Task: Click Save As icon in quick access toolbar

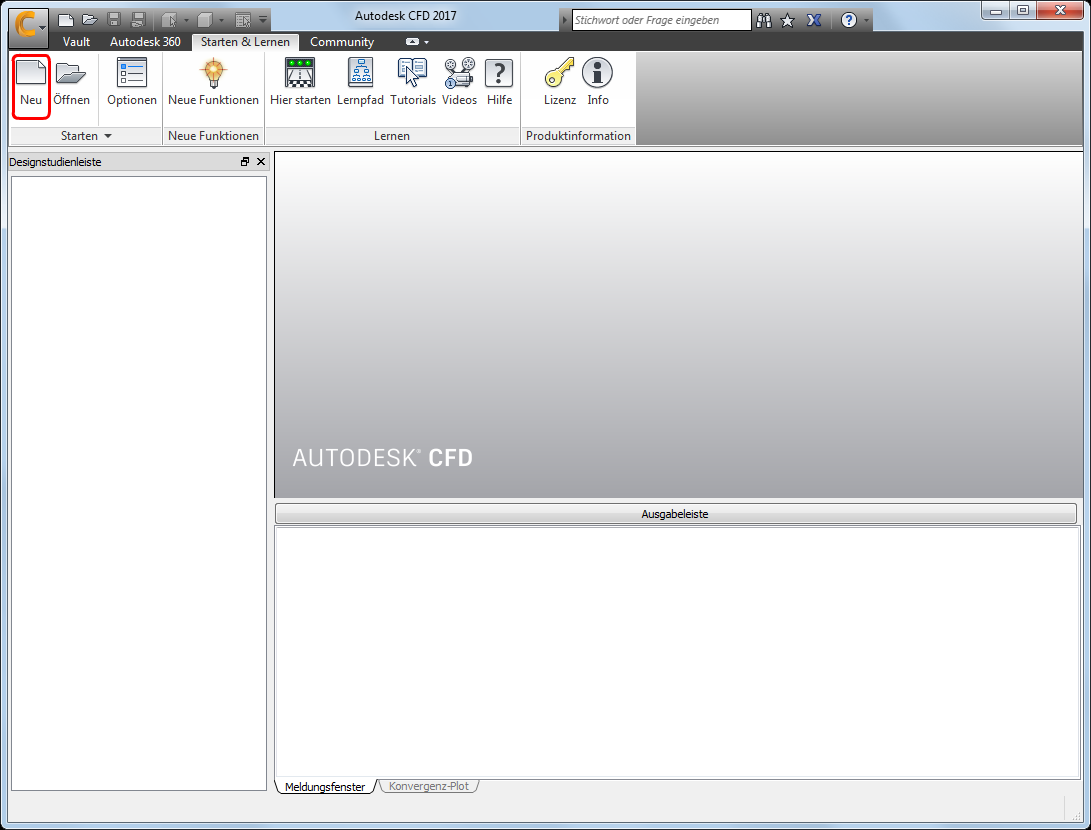Action: (138, 20)
